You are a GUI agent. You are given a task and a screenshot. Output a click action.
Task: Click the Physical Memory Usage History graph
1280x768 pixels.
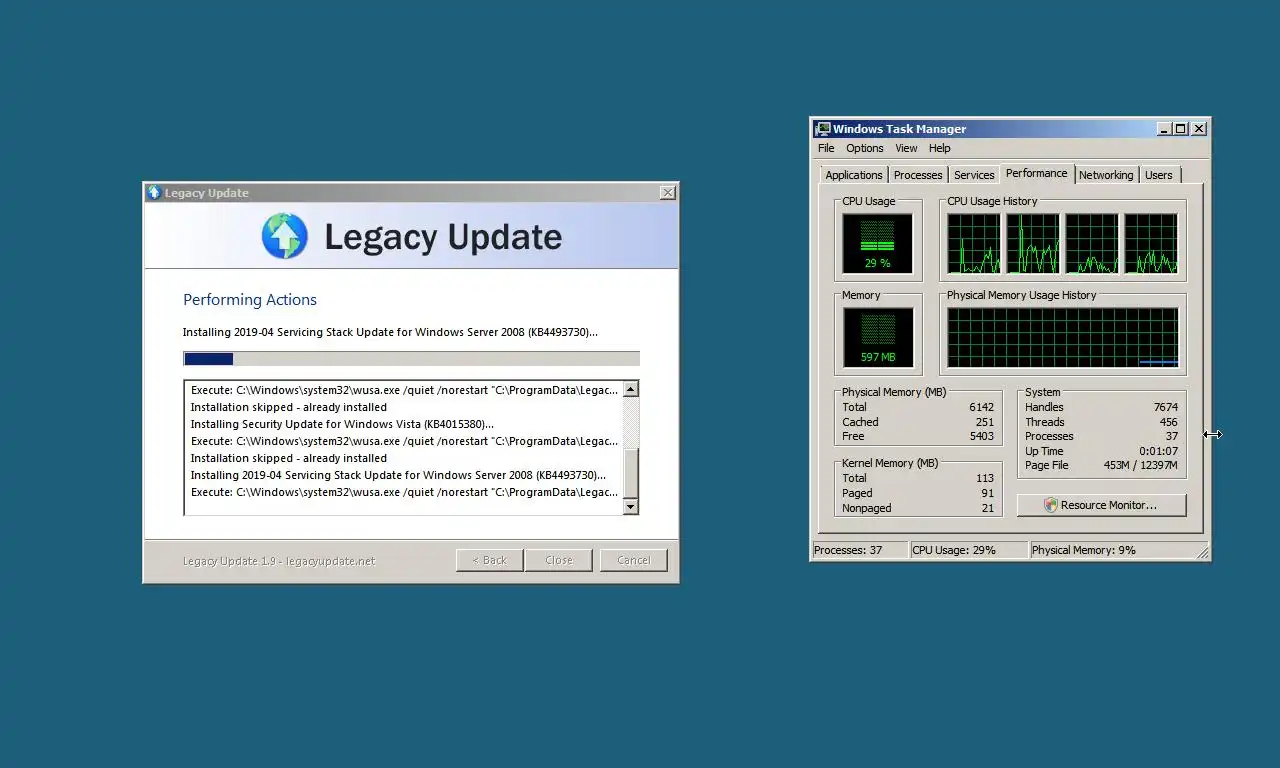point(1063,337)
